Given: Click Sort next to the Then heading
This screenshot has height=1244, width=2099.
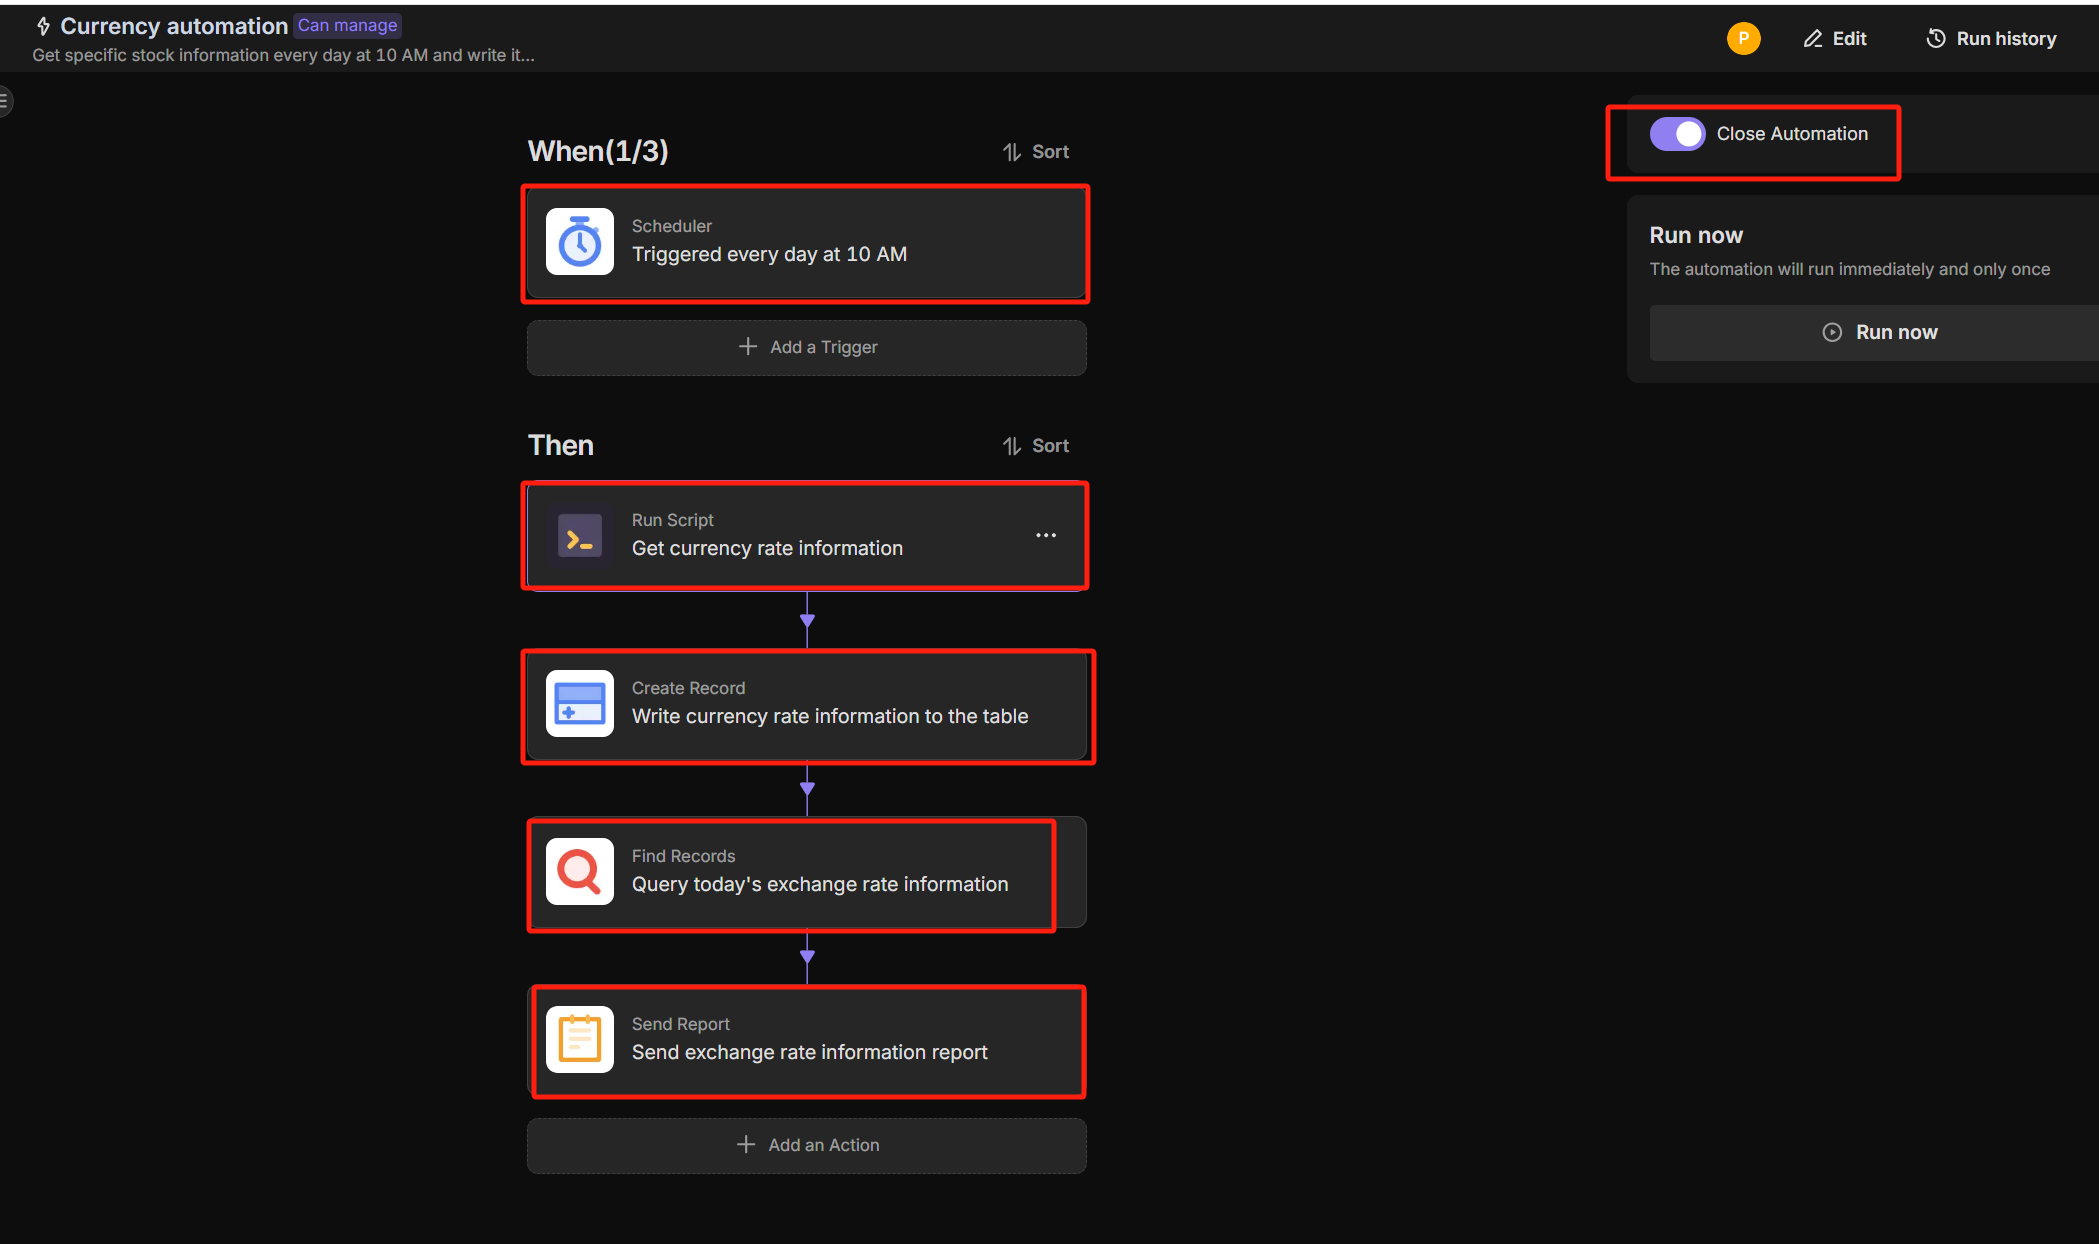Looking at the screenshot, I should pos(1036,446).
